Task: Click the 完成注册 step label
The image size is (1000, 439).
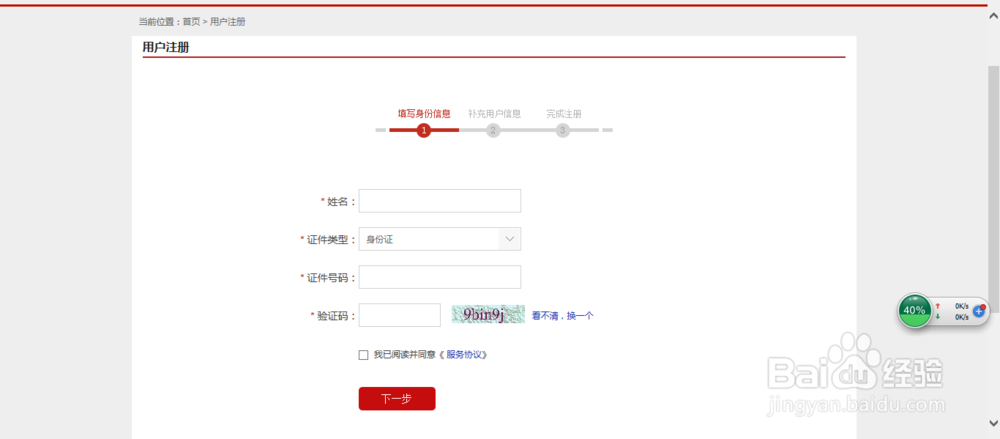Action: pos(564,114)
